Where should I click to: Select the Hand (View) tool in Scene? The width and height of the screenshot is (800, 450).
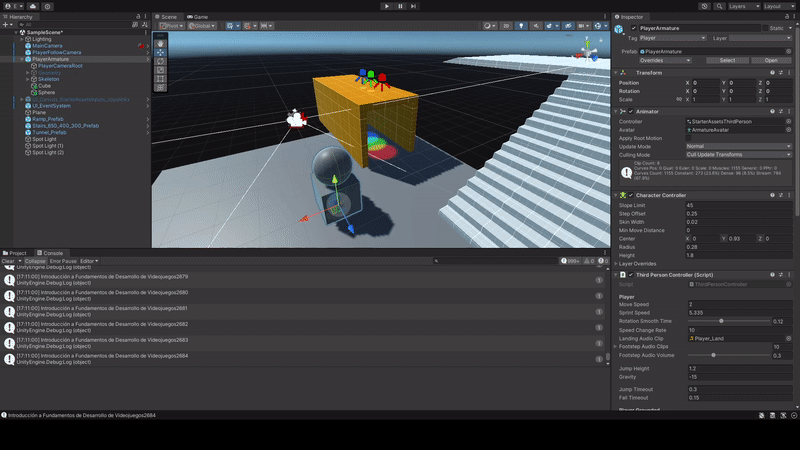point(161,43)
